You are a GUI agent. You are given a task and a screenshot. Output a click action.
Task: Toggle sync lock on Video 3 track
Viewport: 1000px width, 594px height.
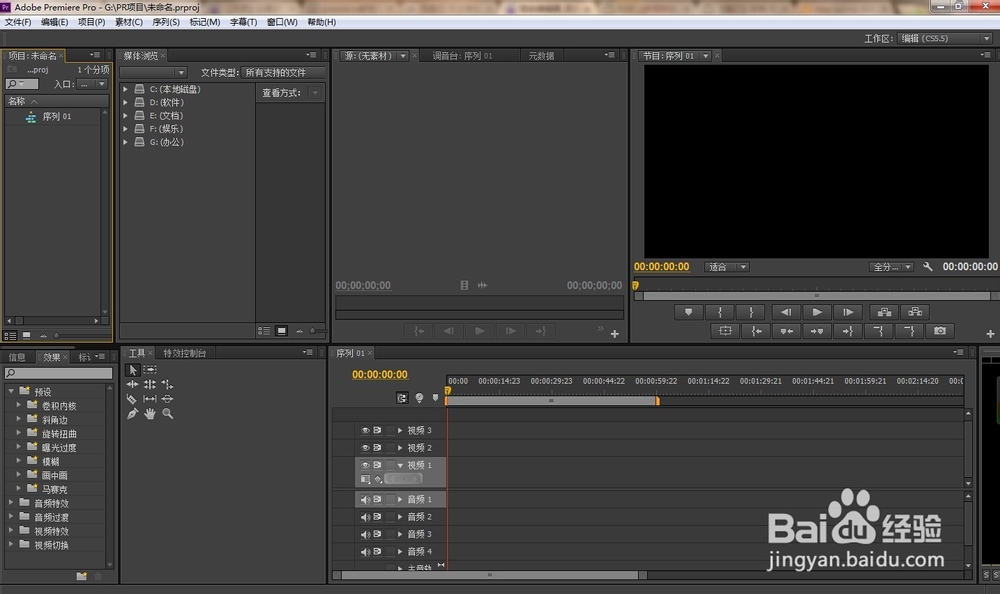pyautogui.click(x=378, y=431)
